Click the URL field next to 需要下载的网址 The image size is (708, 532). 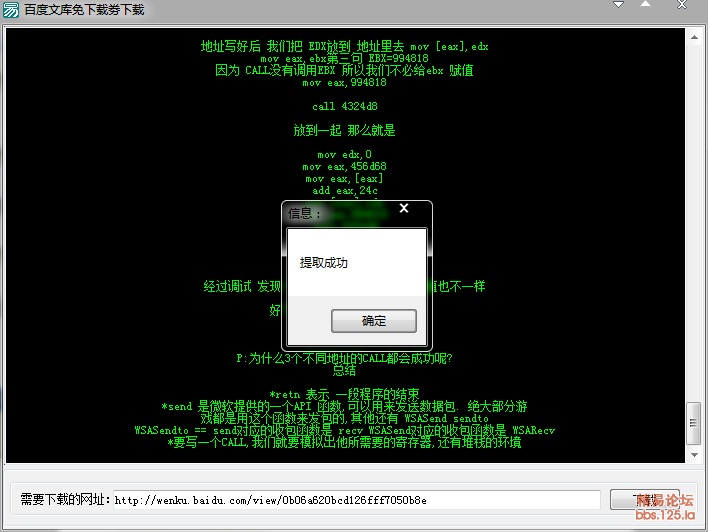356,500
